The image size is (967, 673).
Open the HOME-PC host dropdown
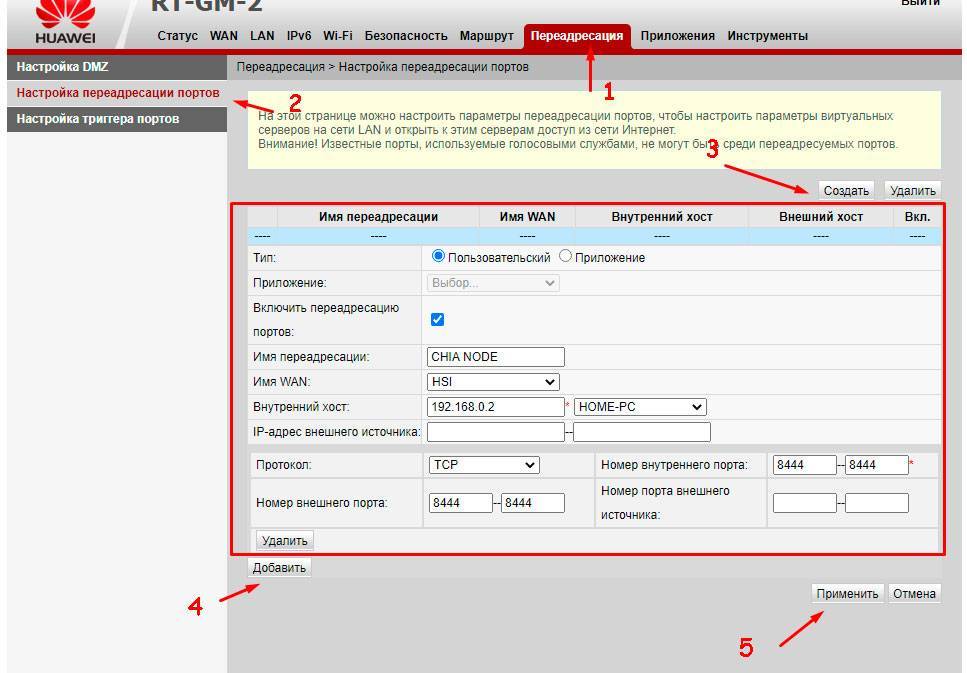coord(640,407)
